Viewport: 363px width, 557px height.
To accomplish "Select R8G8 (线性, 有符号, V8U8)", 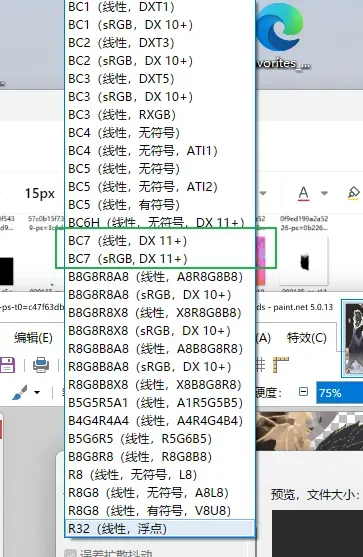I will tap(160, 510).
